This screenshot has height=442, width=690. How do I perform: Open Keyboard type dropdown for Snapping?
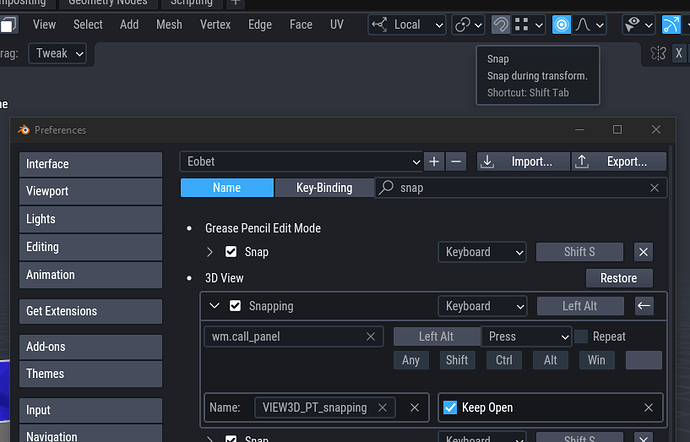tap(482, 306)
